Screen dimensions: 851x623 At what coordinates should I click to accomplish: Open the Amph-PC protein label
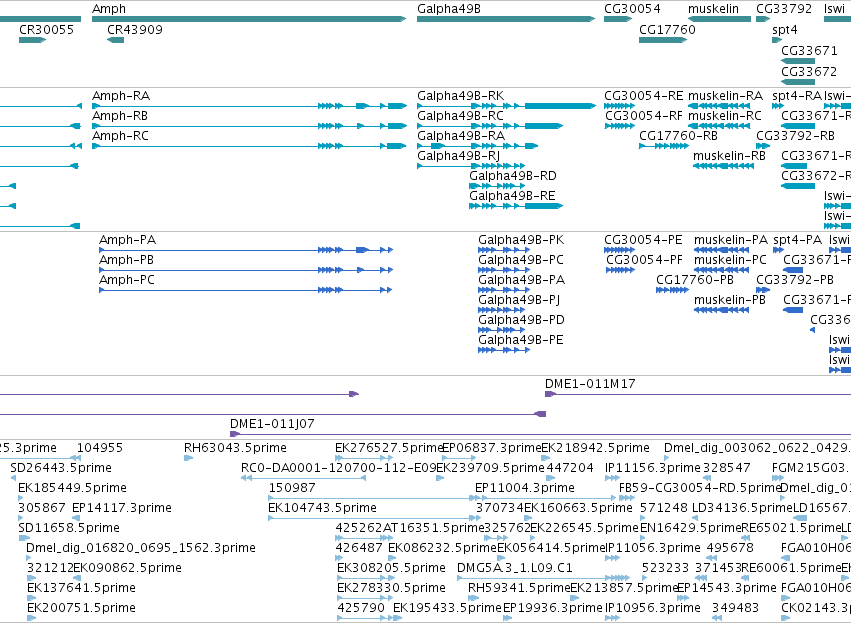coord(126,280)
